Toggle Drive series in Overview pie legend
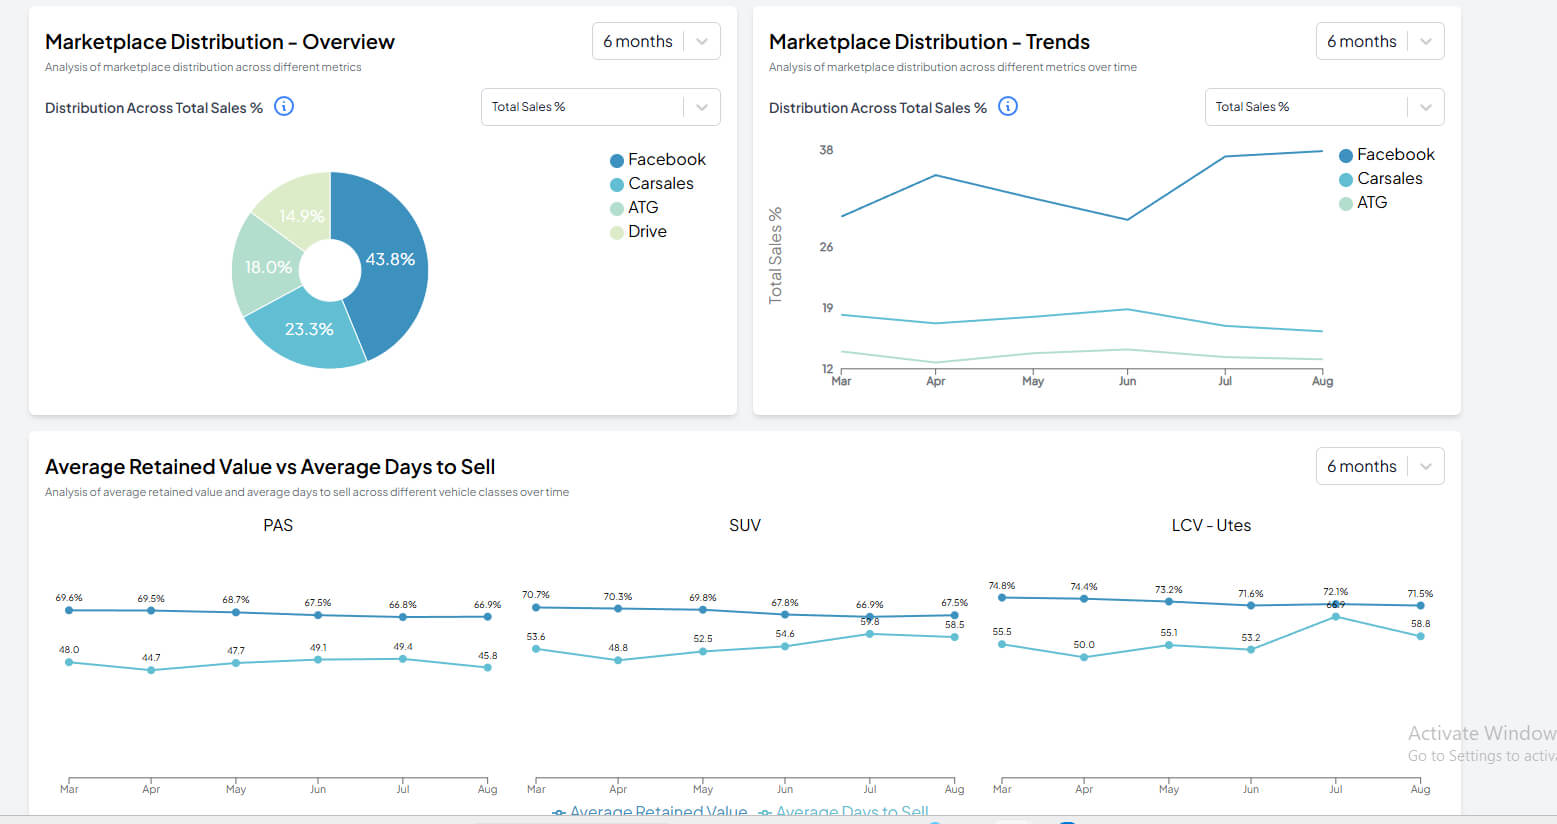Screen dimensions: 1557x824 [638, 231]
